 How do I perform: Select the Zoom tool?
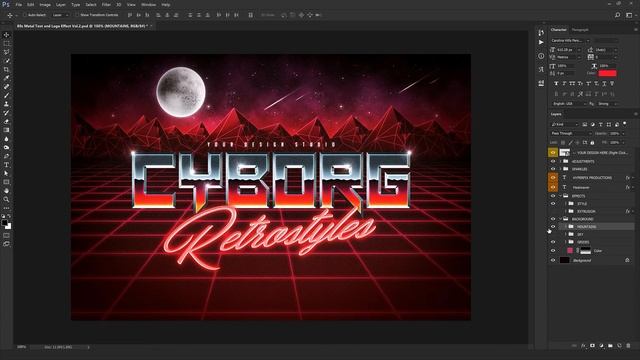click(x=6, y=199)
